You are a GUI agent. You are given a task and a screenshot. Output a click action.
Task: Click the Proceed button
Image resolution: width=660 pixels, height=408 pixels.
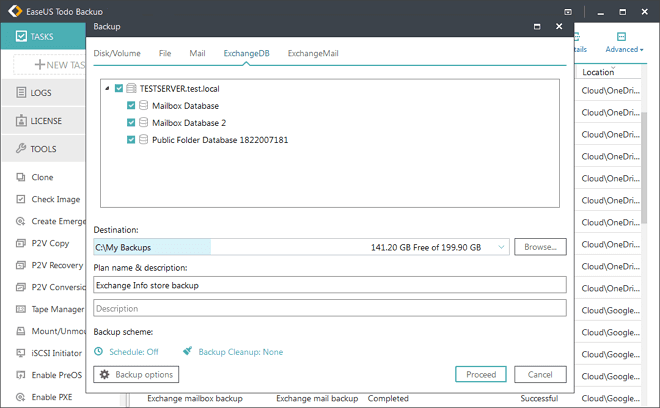(481, 374)
